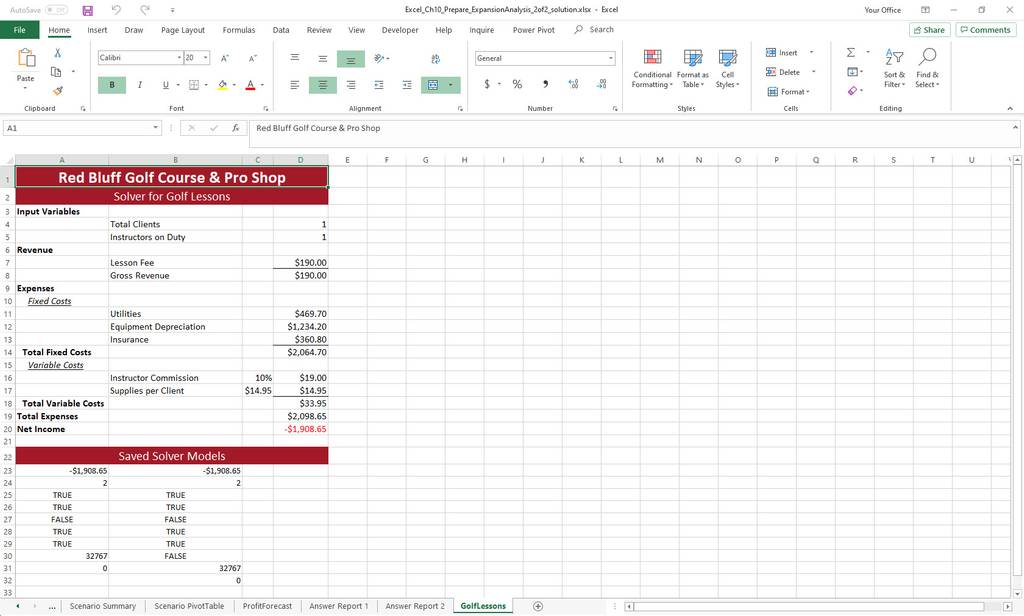Decrease indent
The height and width of the screenshot is (616, 1024).
coord(379,85)
